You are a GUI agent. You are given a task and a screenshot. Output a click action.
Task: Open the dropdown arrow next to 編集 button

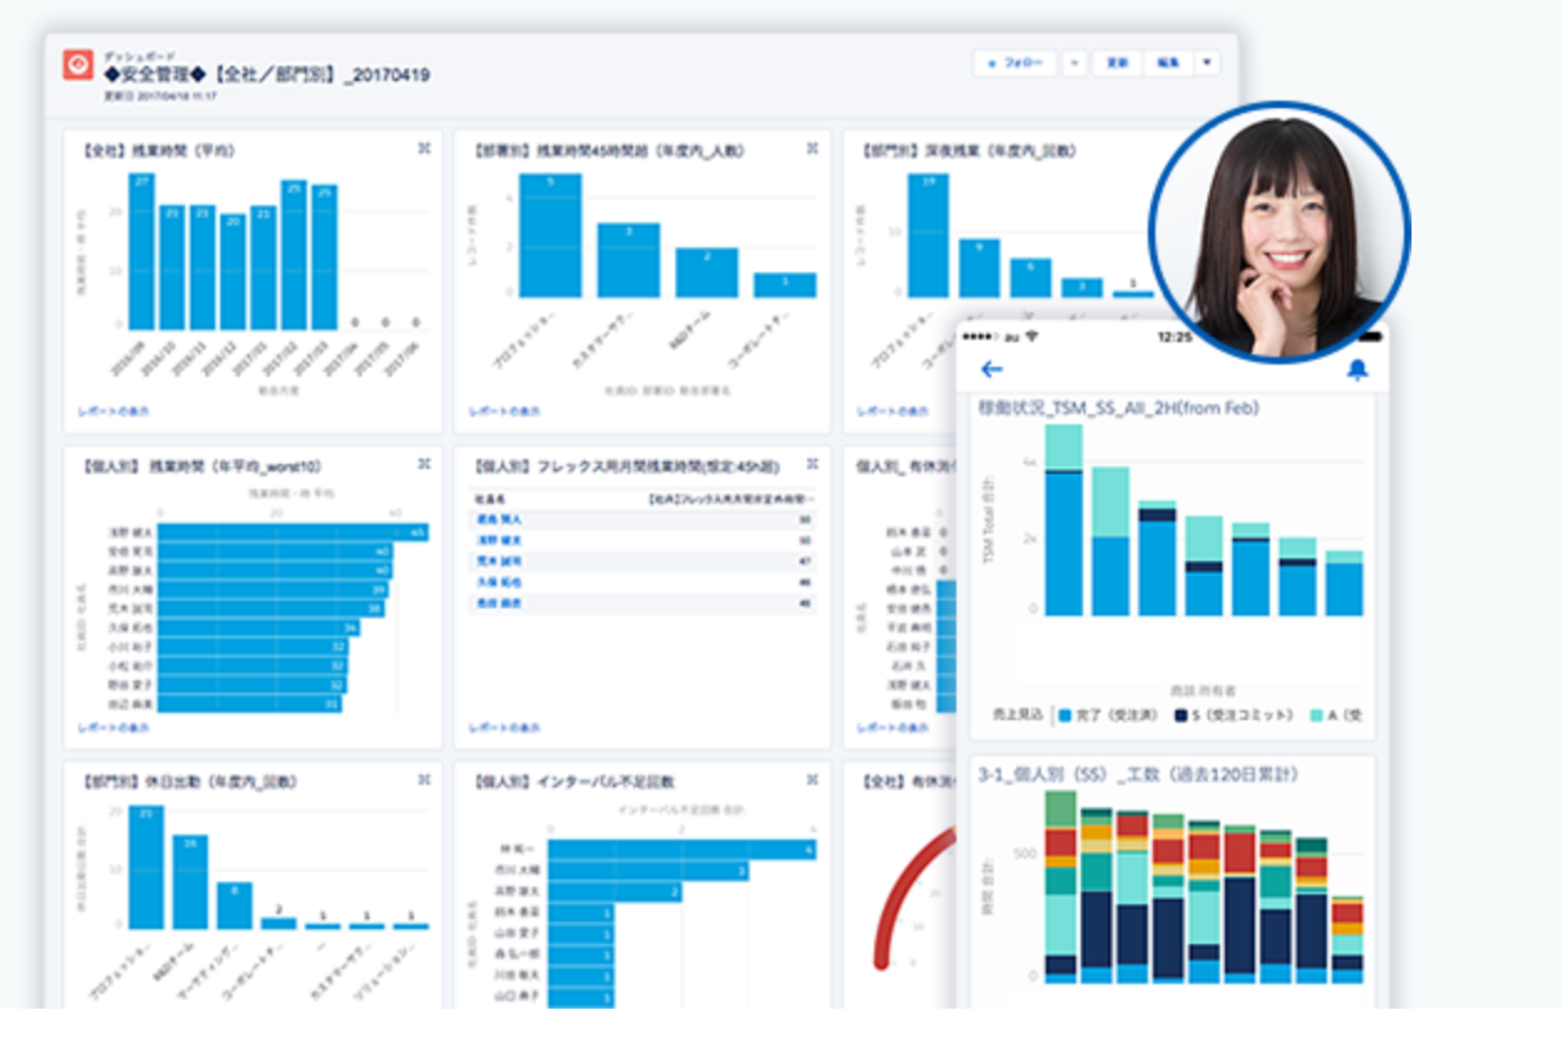pos(1207,63)
